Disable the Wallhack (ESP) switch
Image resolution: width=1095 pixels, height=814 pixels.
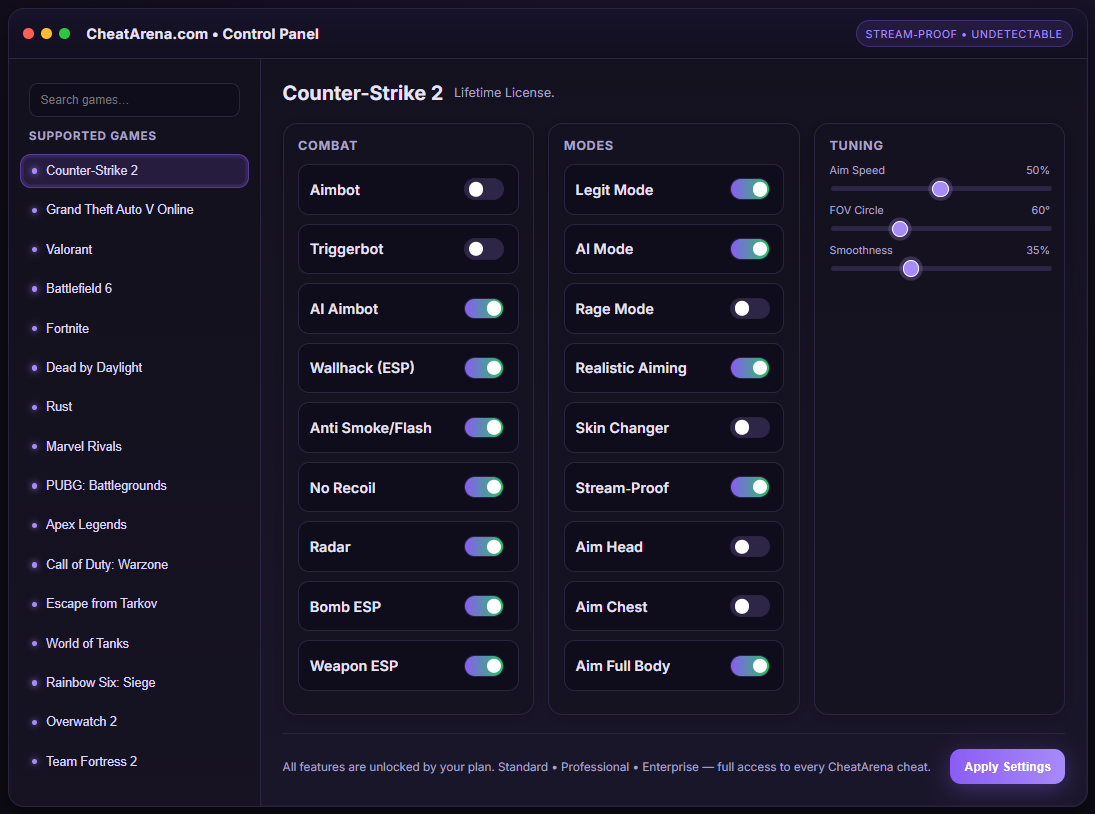pos(484,368)
